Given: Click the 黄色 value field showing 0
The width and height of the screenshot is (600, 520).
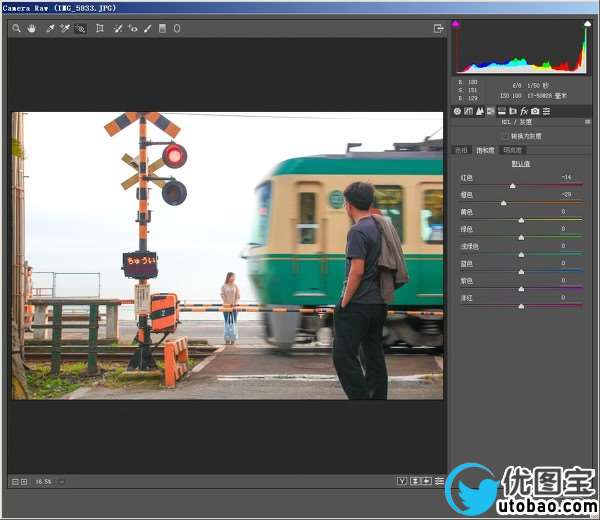Looking at the screenshot, I should 564,212.
